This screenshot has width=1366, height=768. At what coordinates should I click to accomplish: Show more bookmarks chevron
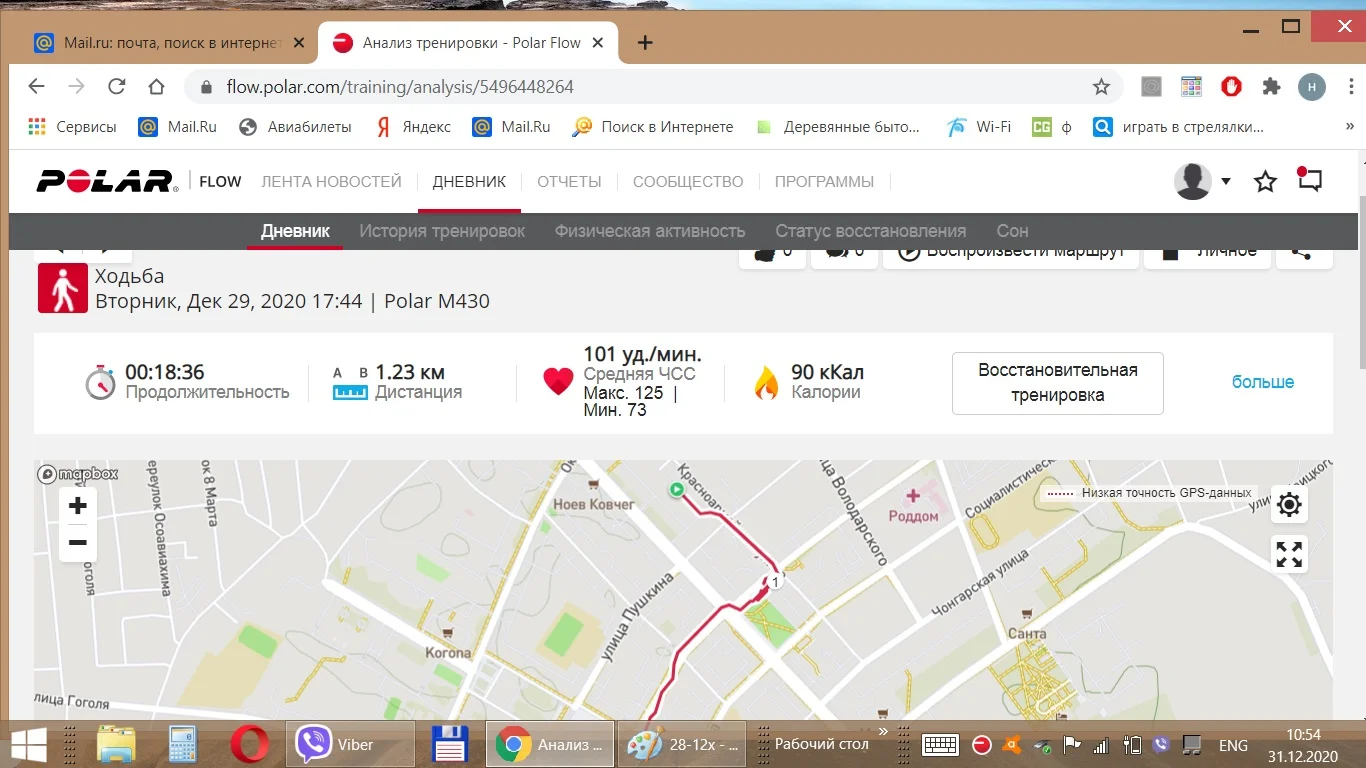pos(1350,127)
